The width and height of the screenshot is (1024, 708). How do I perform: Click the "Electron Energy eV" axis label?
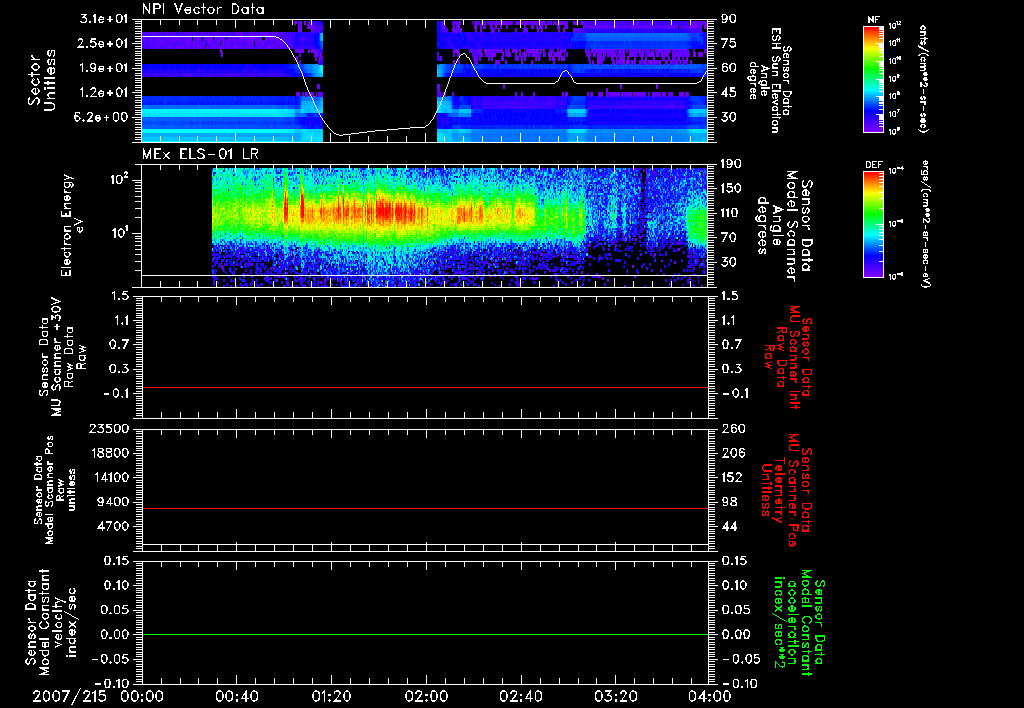click(x=71, y=225)
